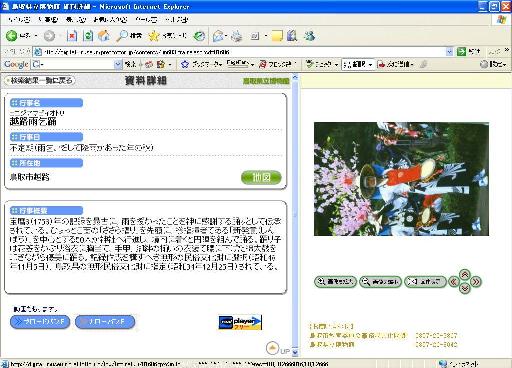Open the address bar URL dropdown

point(449,52)
